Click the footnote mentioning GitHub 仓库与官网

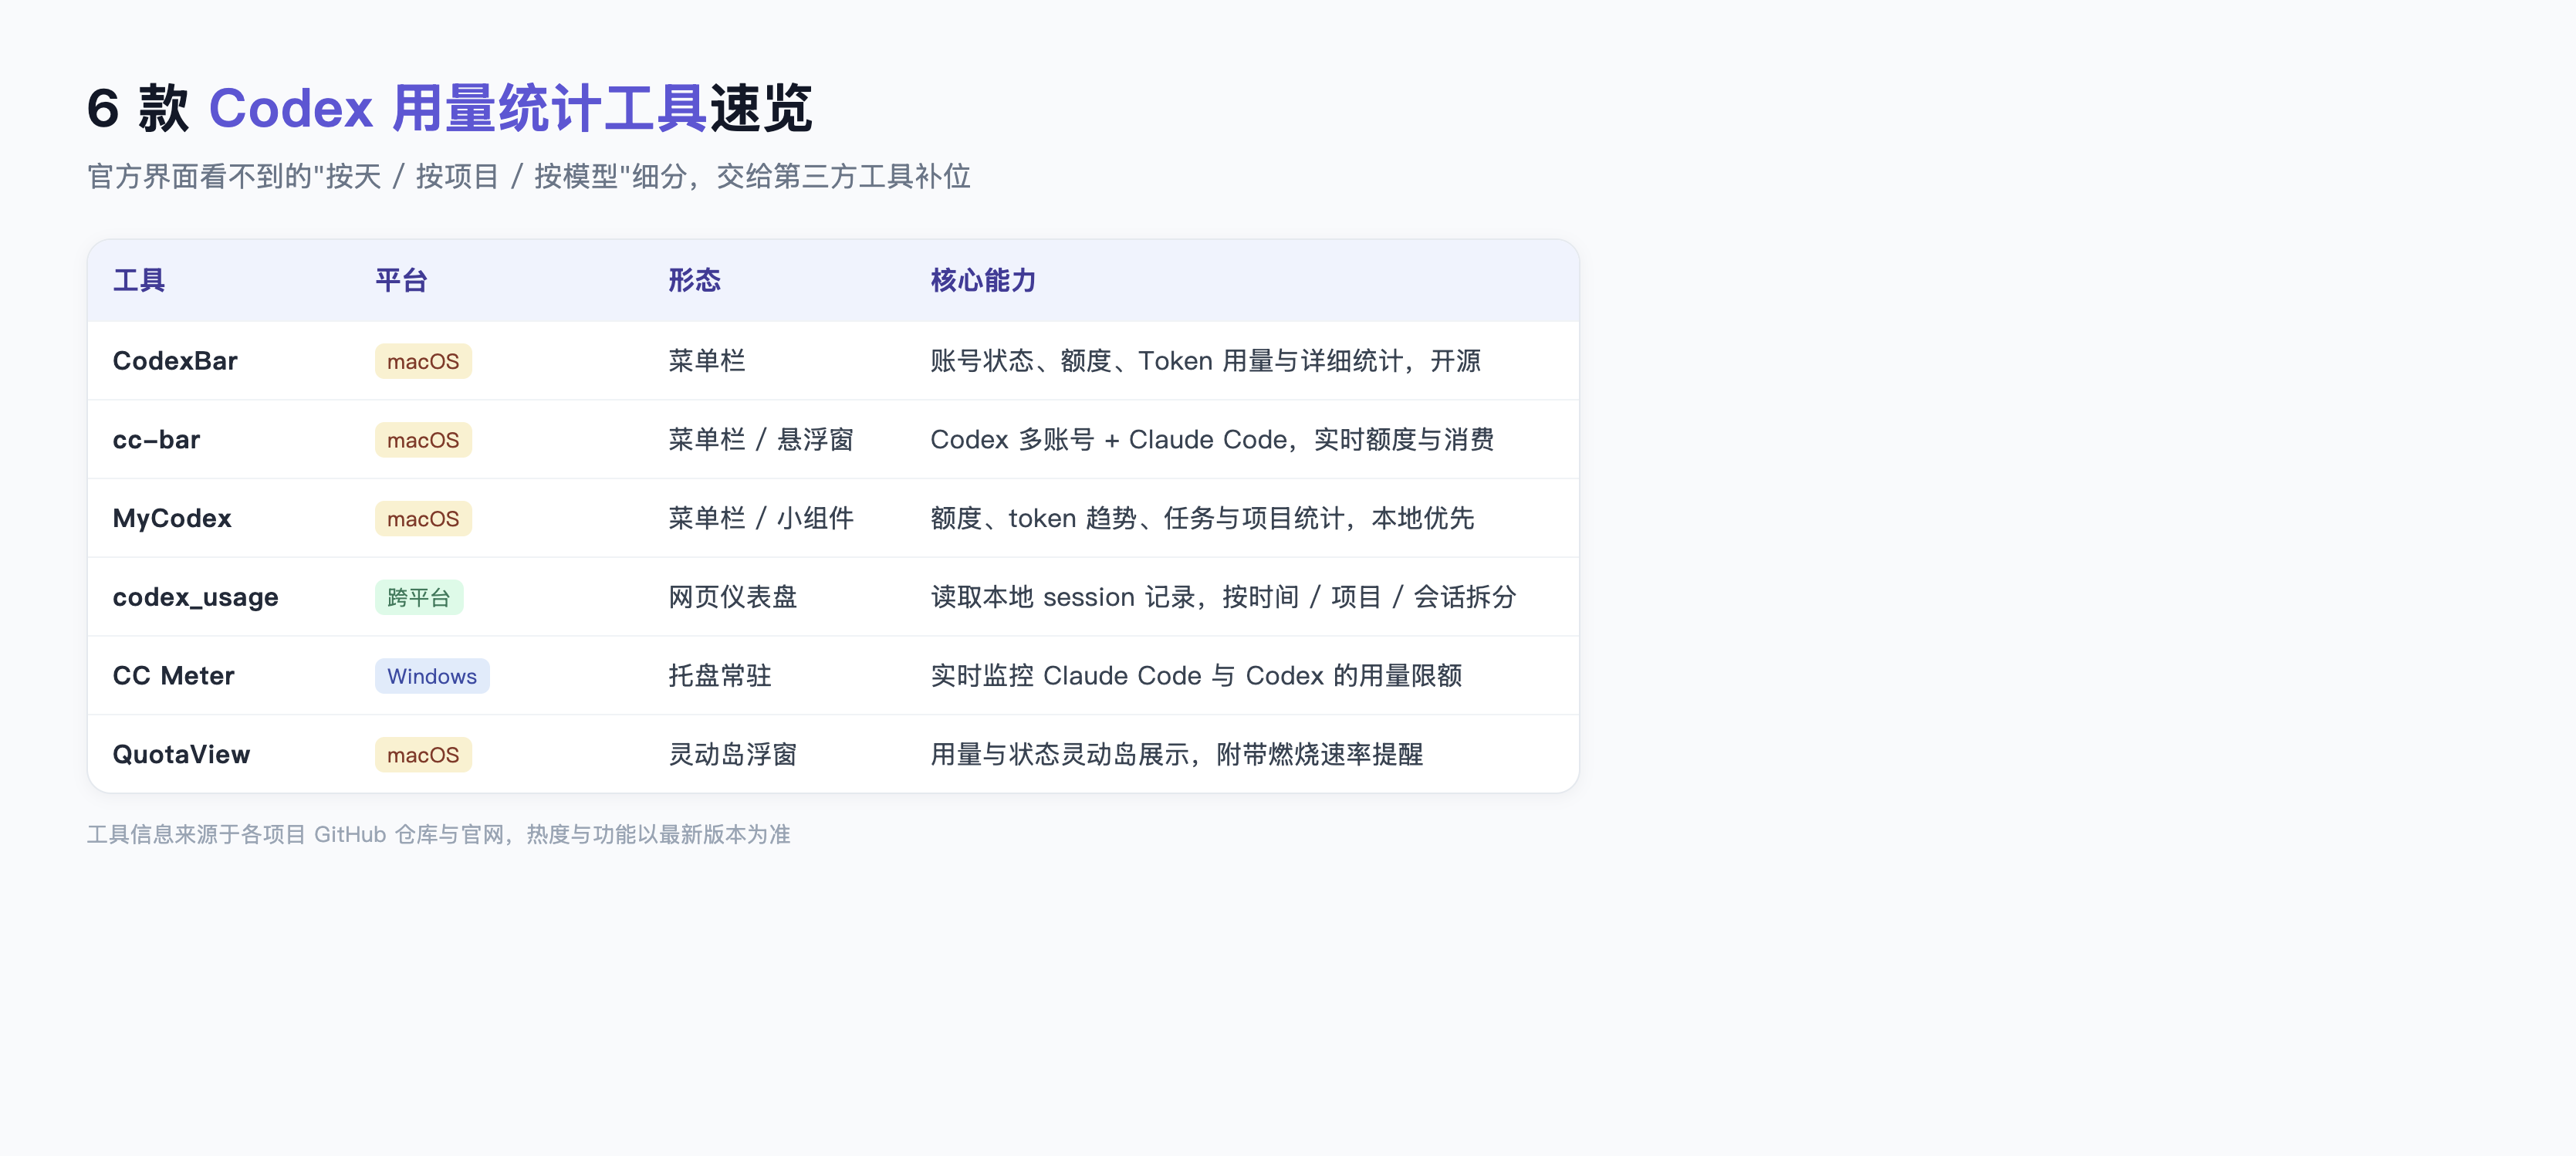(x=439, y=834)
